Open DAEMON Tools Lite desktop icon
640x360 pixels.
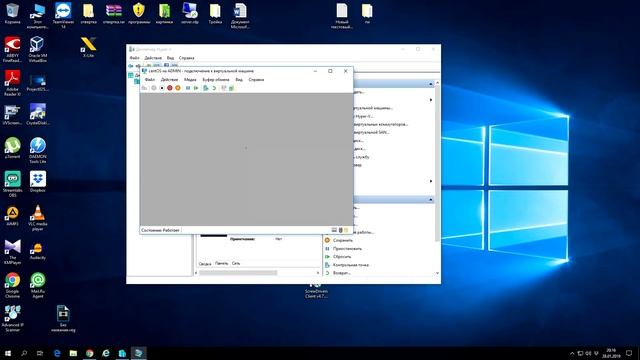(x=38, y=150)
